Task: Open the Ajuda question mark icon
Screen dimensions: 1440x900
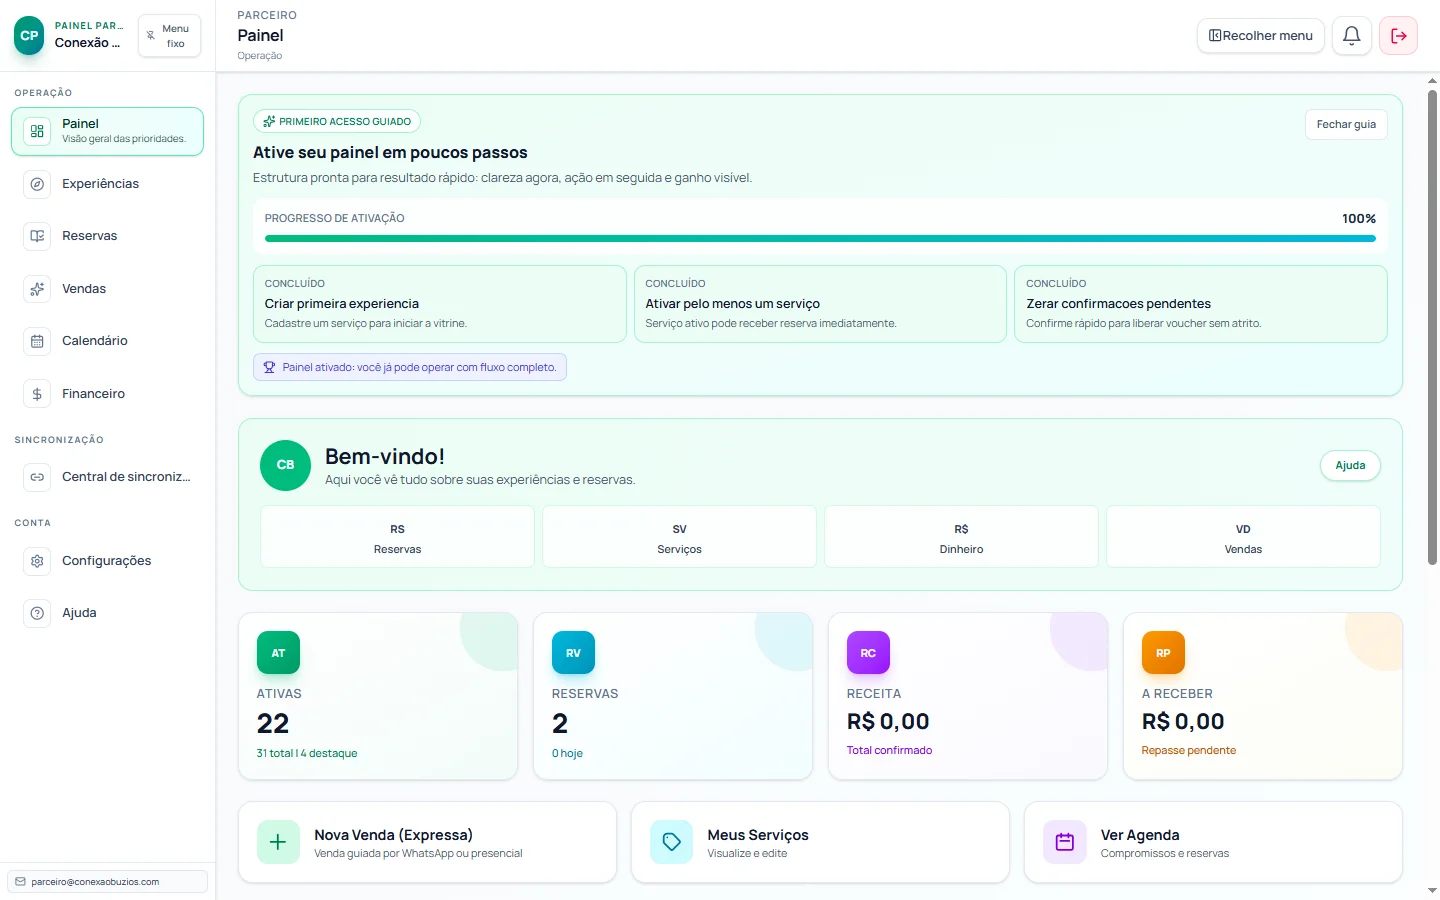Action: click(x=36, y=613)
